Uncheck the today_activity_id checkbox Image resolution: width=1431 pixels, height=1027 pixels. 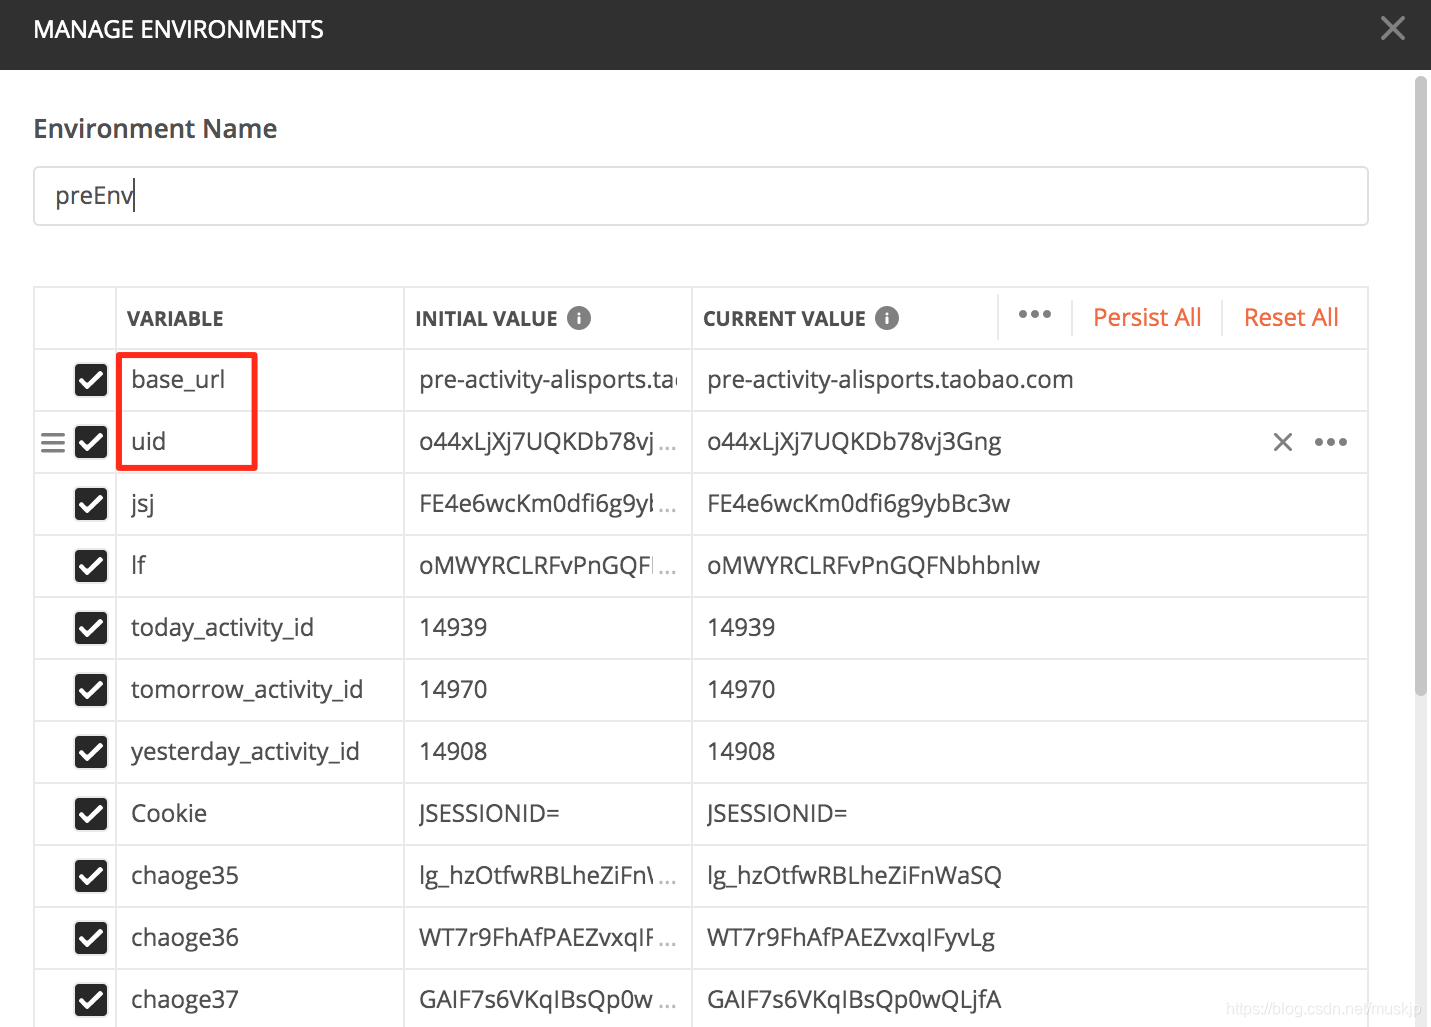click(x=91, y=628)
